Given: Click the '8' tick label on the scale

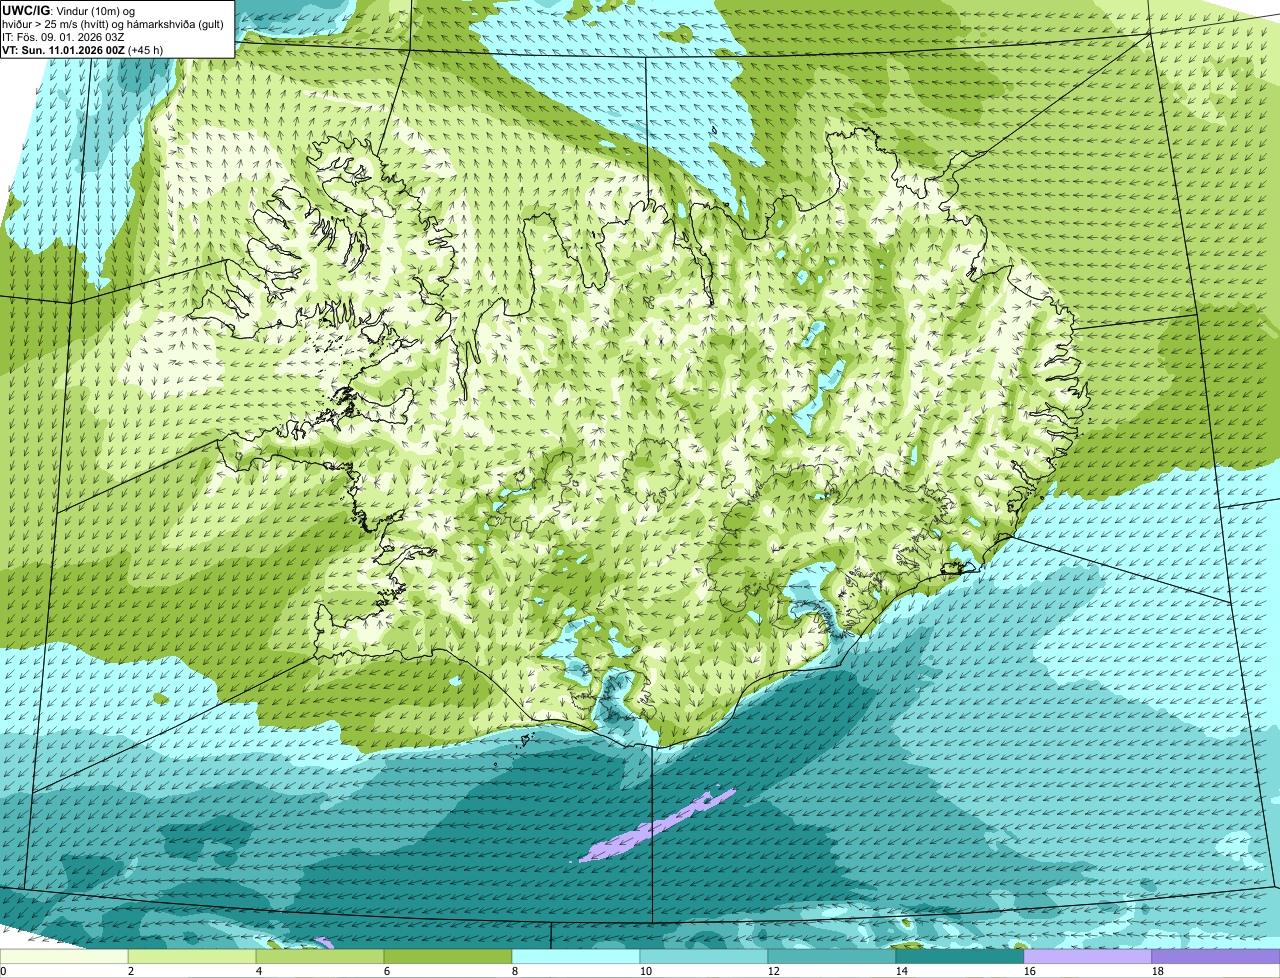Looking at the screenshot, I should coord(515,971).
